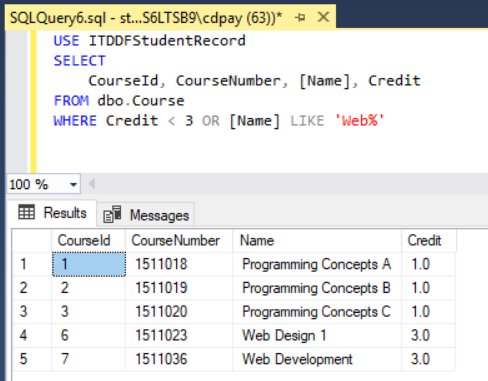Image resolution: width=488 pixels, height=381 pixels.
Task: Close the SQLQuery6.sql tab
Action: (323, 17)
